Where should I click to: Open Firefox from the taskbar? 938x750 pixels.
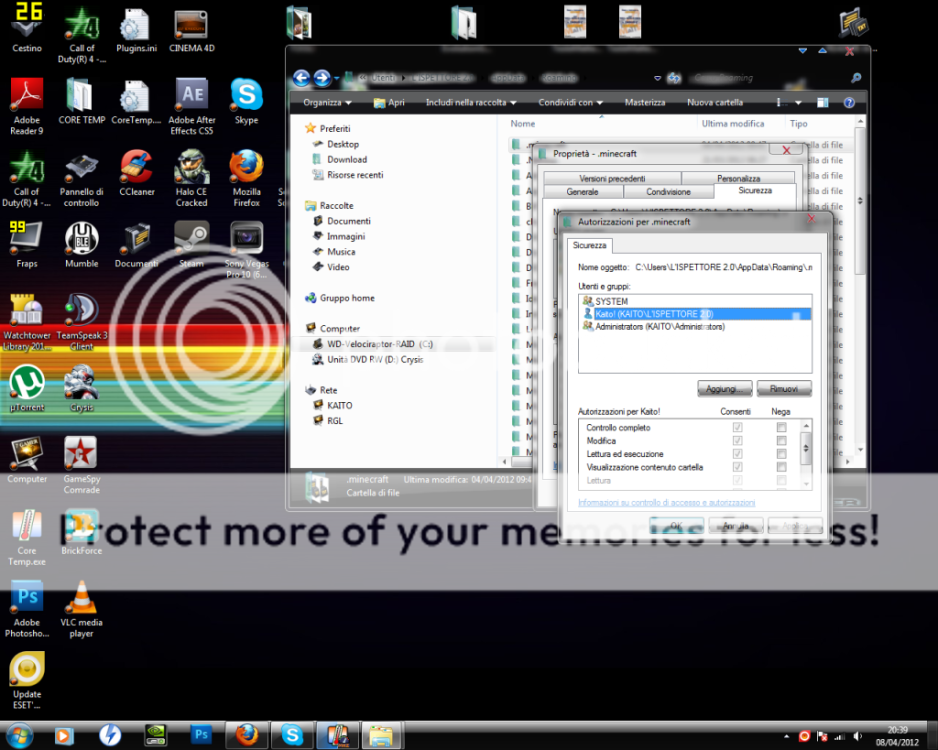click(247, 735)
